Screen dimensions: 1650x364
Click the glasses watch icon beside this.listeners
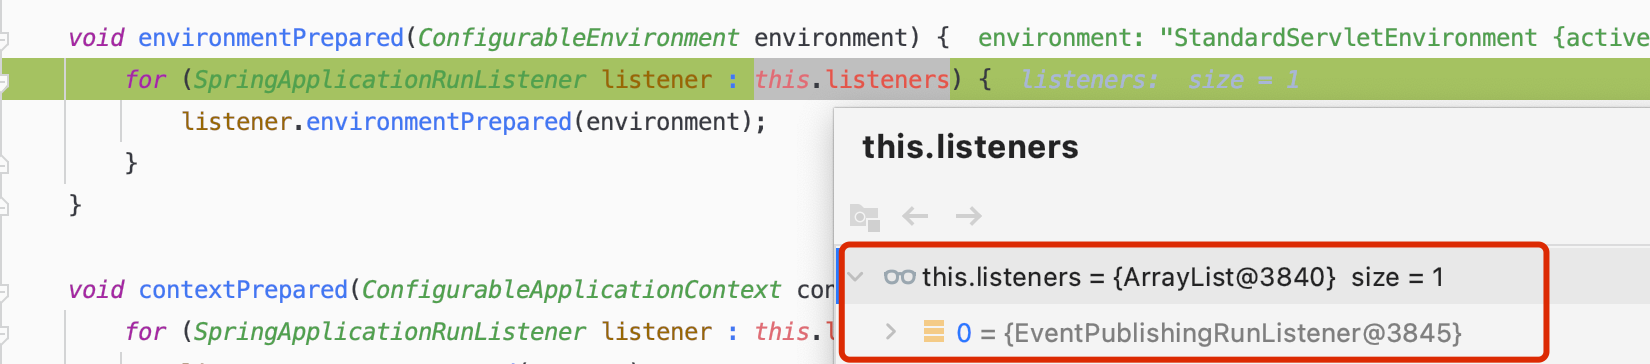899,277
